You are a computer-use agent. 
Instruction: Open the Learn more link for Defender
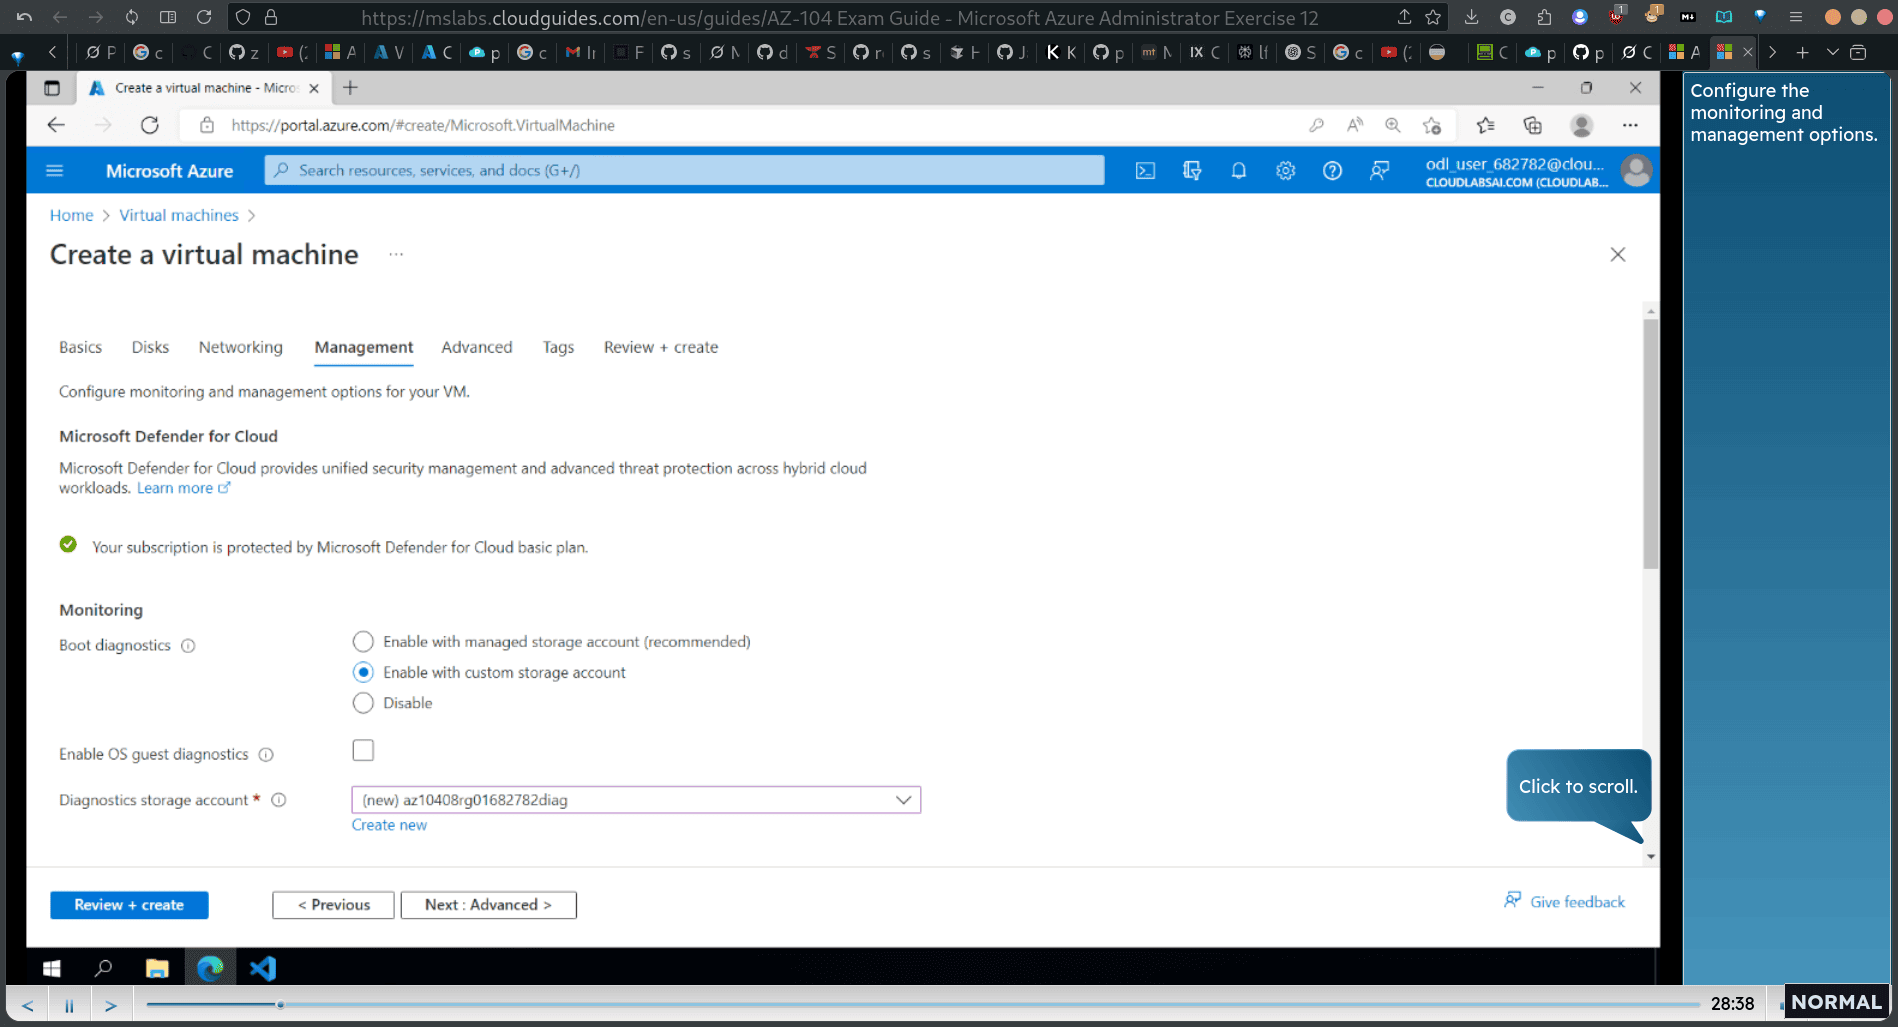(183, 488)
